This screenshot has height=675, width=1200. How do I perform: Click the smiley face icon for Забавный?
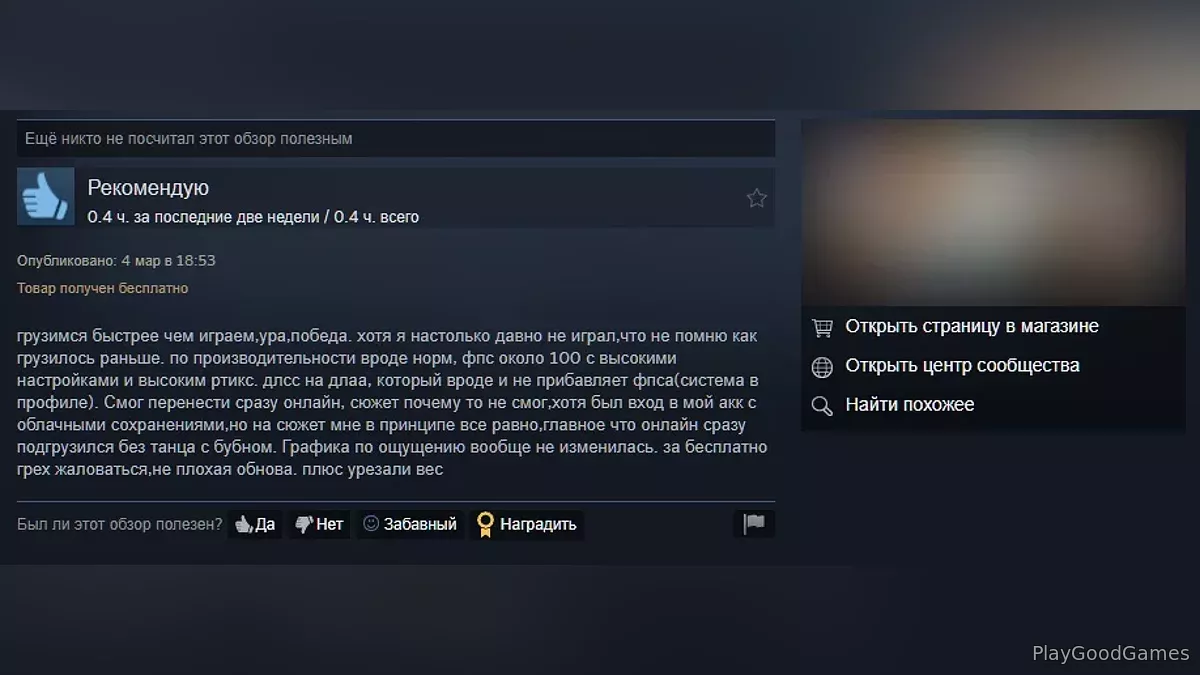tap(371, 523)
